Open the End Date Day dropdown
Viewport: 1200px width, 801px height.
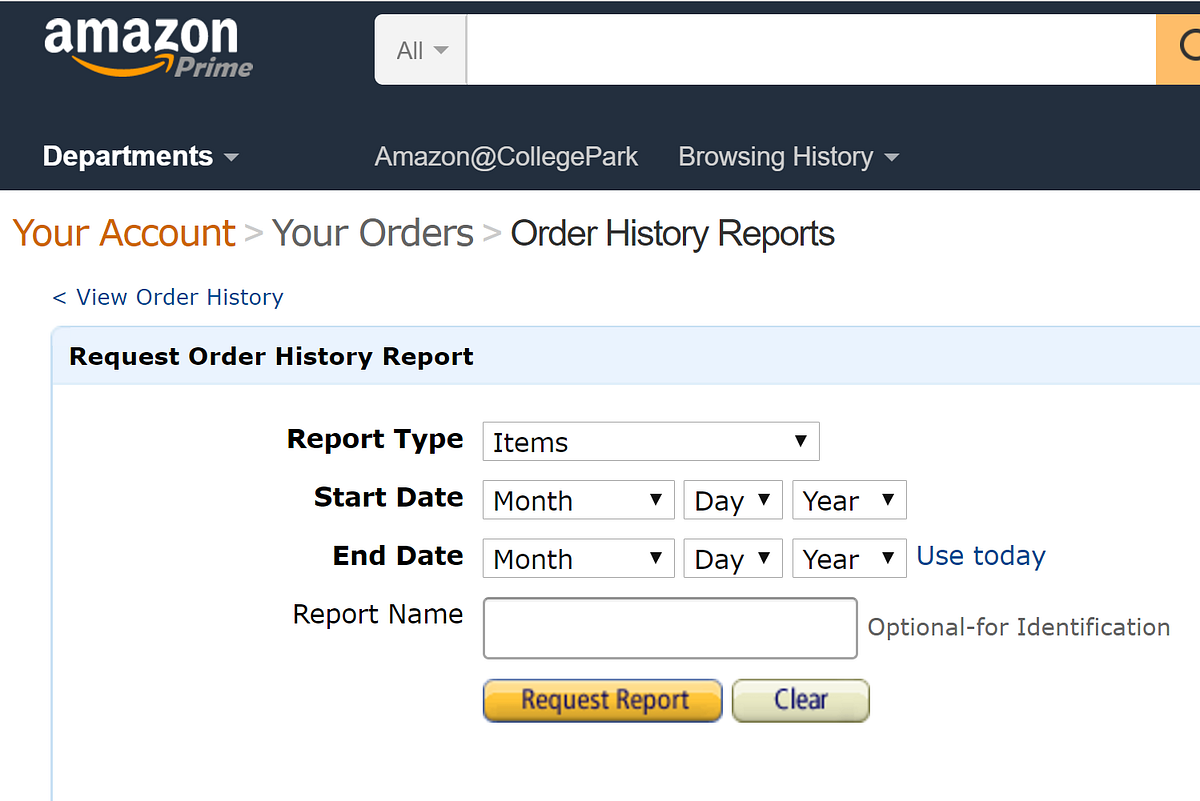click(733, 558)
